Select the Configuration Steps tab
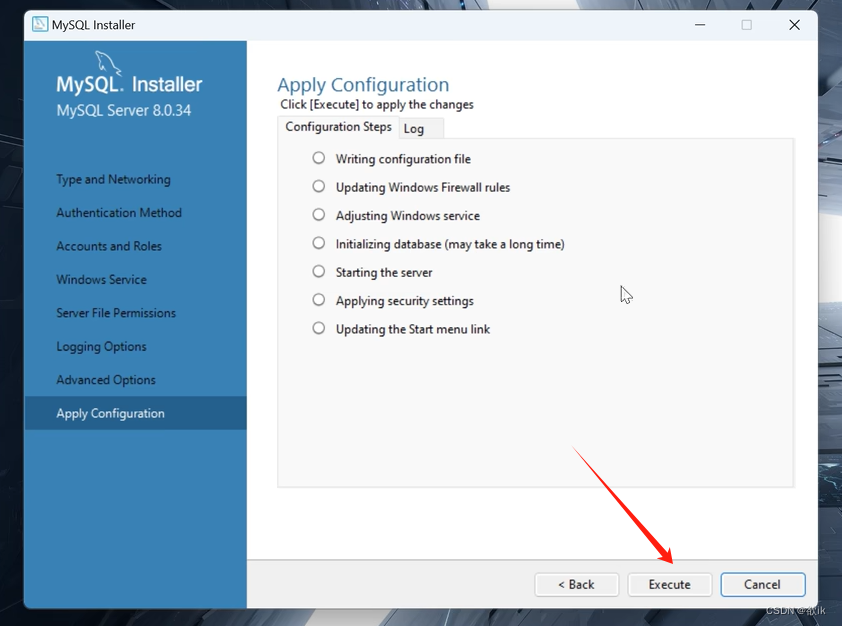 [338, 127]
